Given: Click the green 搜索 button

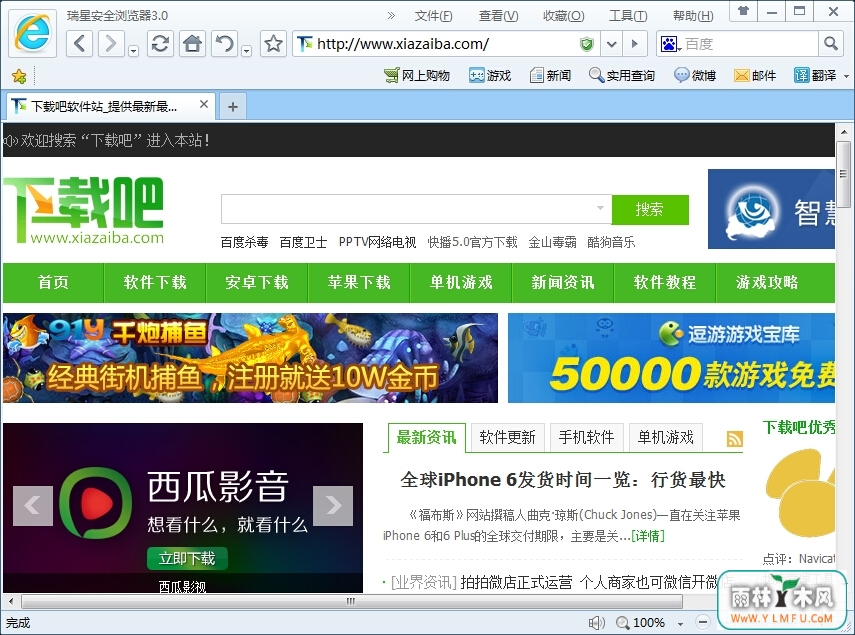Looking at the screenshot, I should tap(650, 209).
